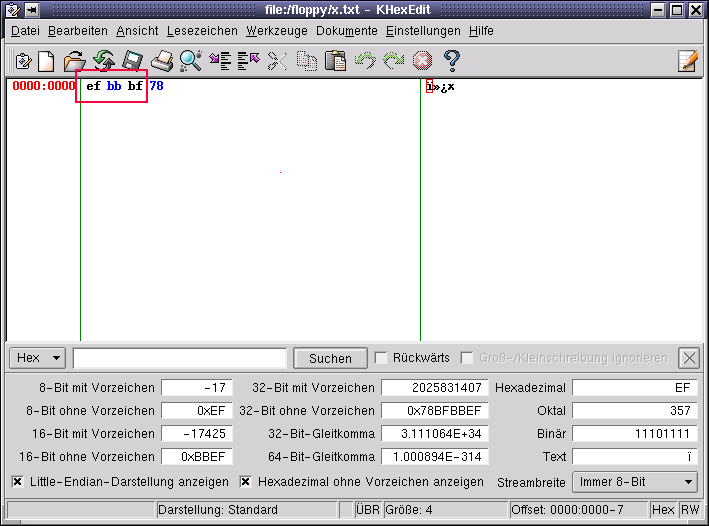Viewport: 709px width, 526px height.
Task: Open the Werkzeuge menu
Action: click(277, 31)
